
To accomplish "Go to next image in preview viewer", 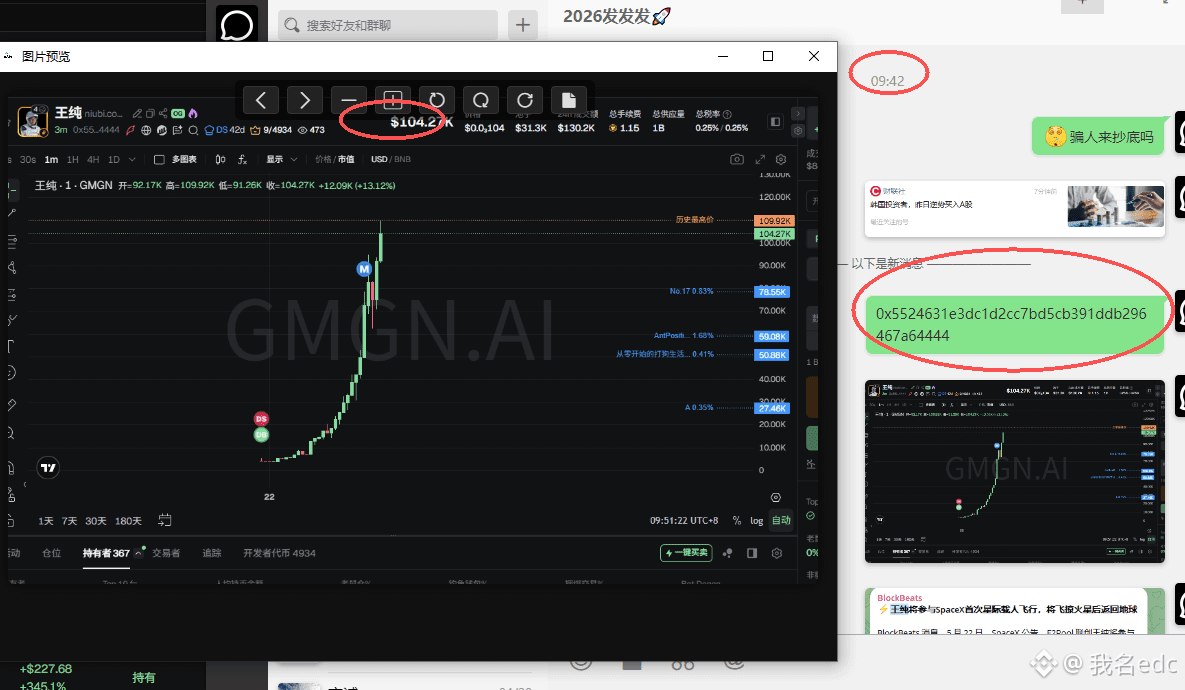I will point(305,100).
